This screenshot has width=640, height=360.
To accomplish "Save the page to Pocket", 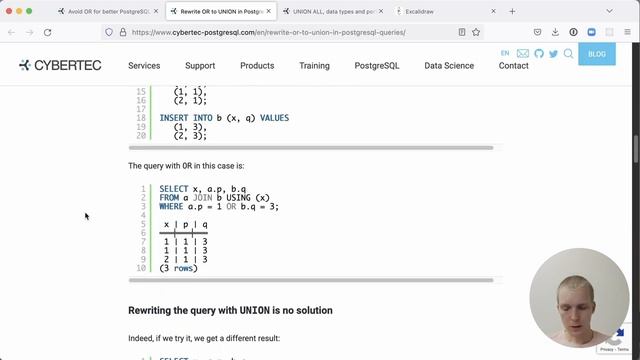I will [538, 32].
